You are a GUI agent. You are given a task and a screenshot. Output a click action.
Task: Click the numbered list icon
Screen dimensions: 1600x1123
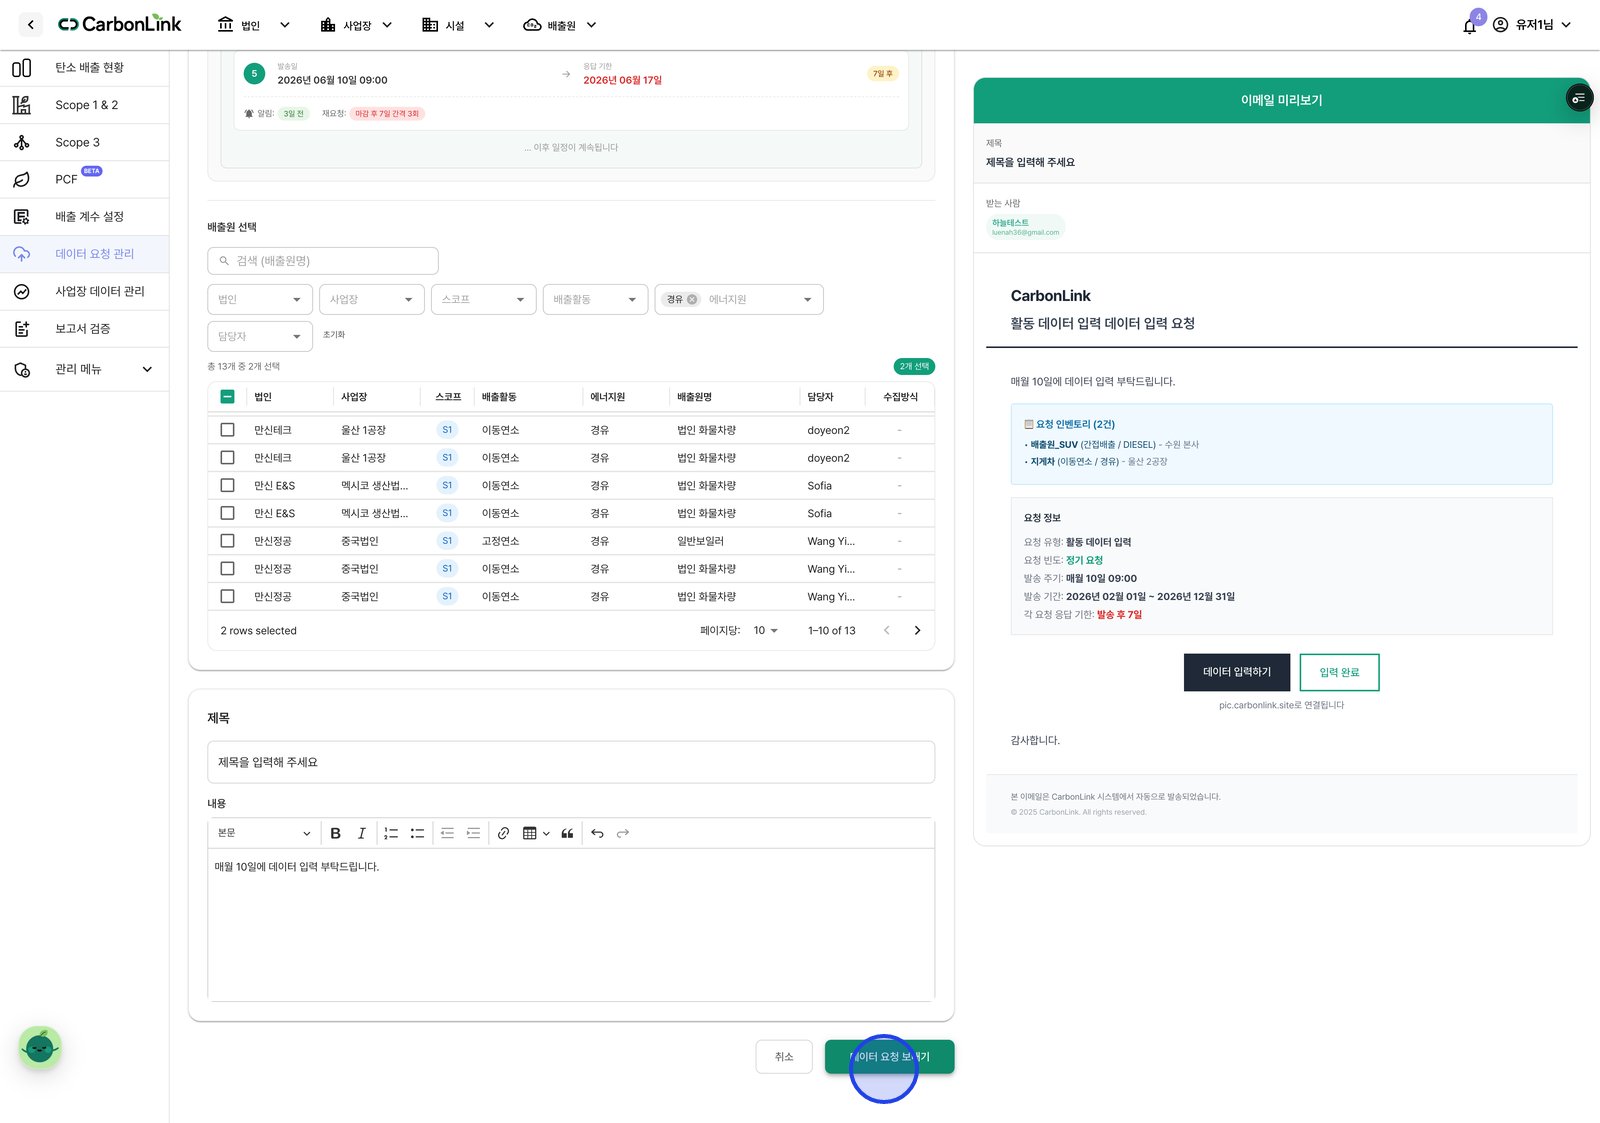click(391, 833)
